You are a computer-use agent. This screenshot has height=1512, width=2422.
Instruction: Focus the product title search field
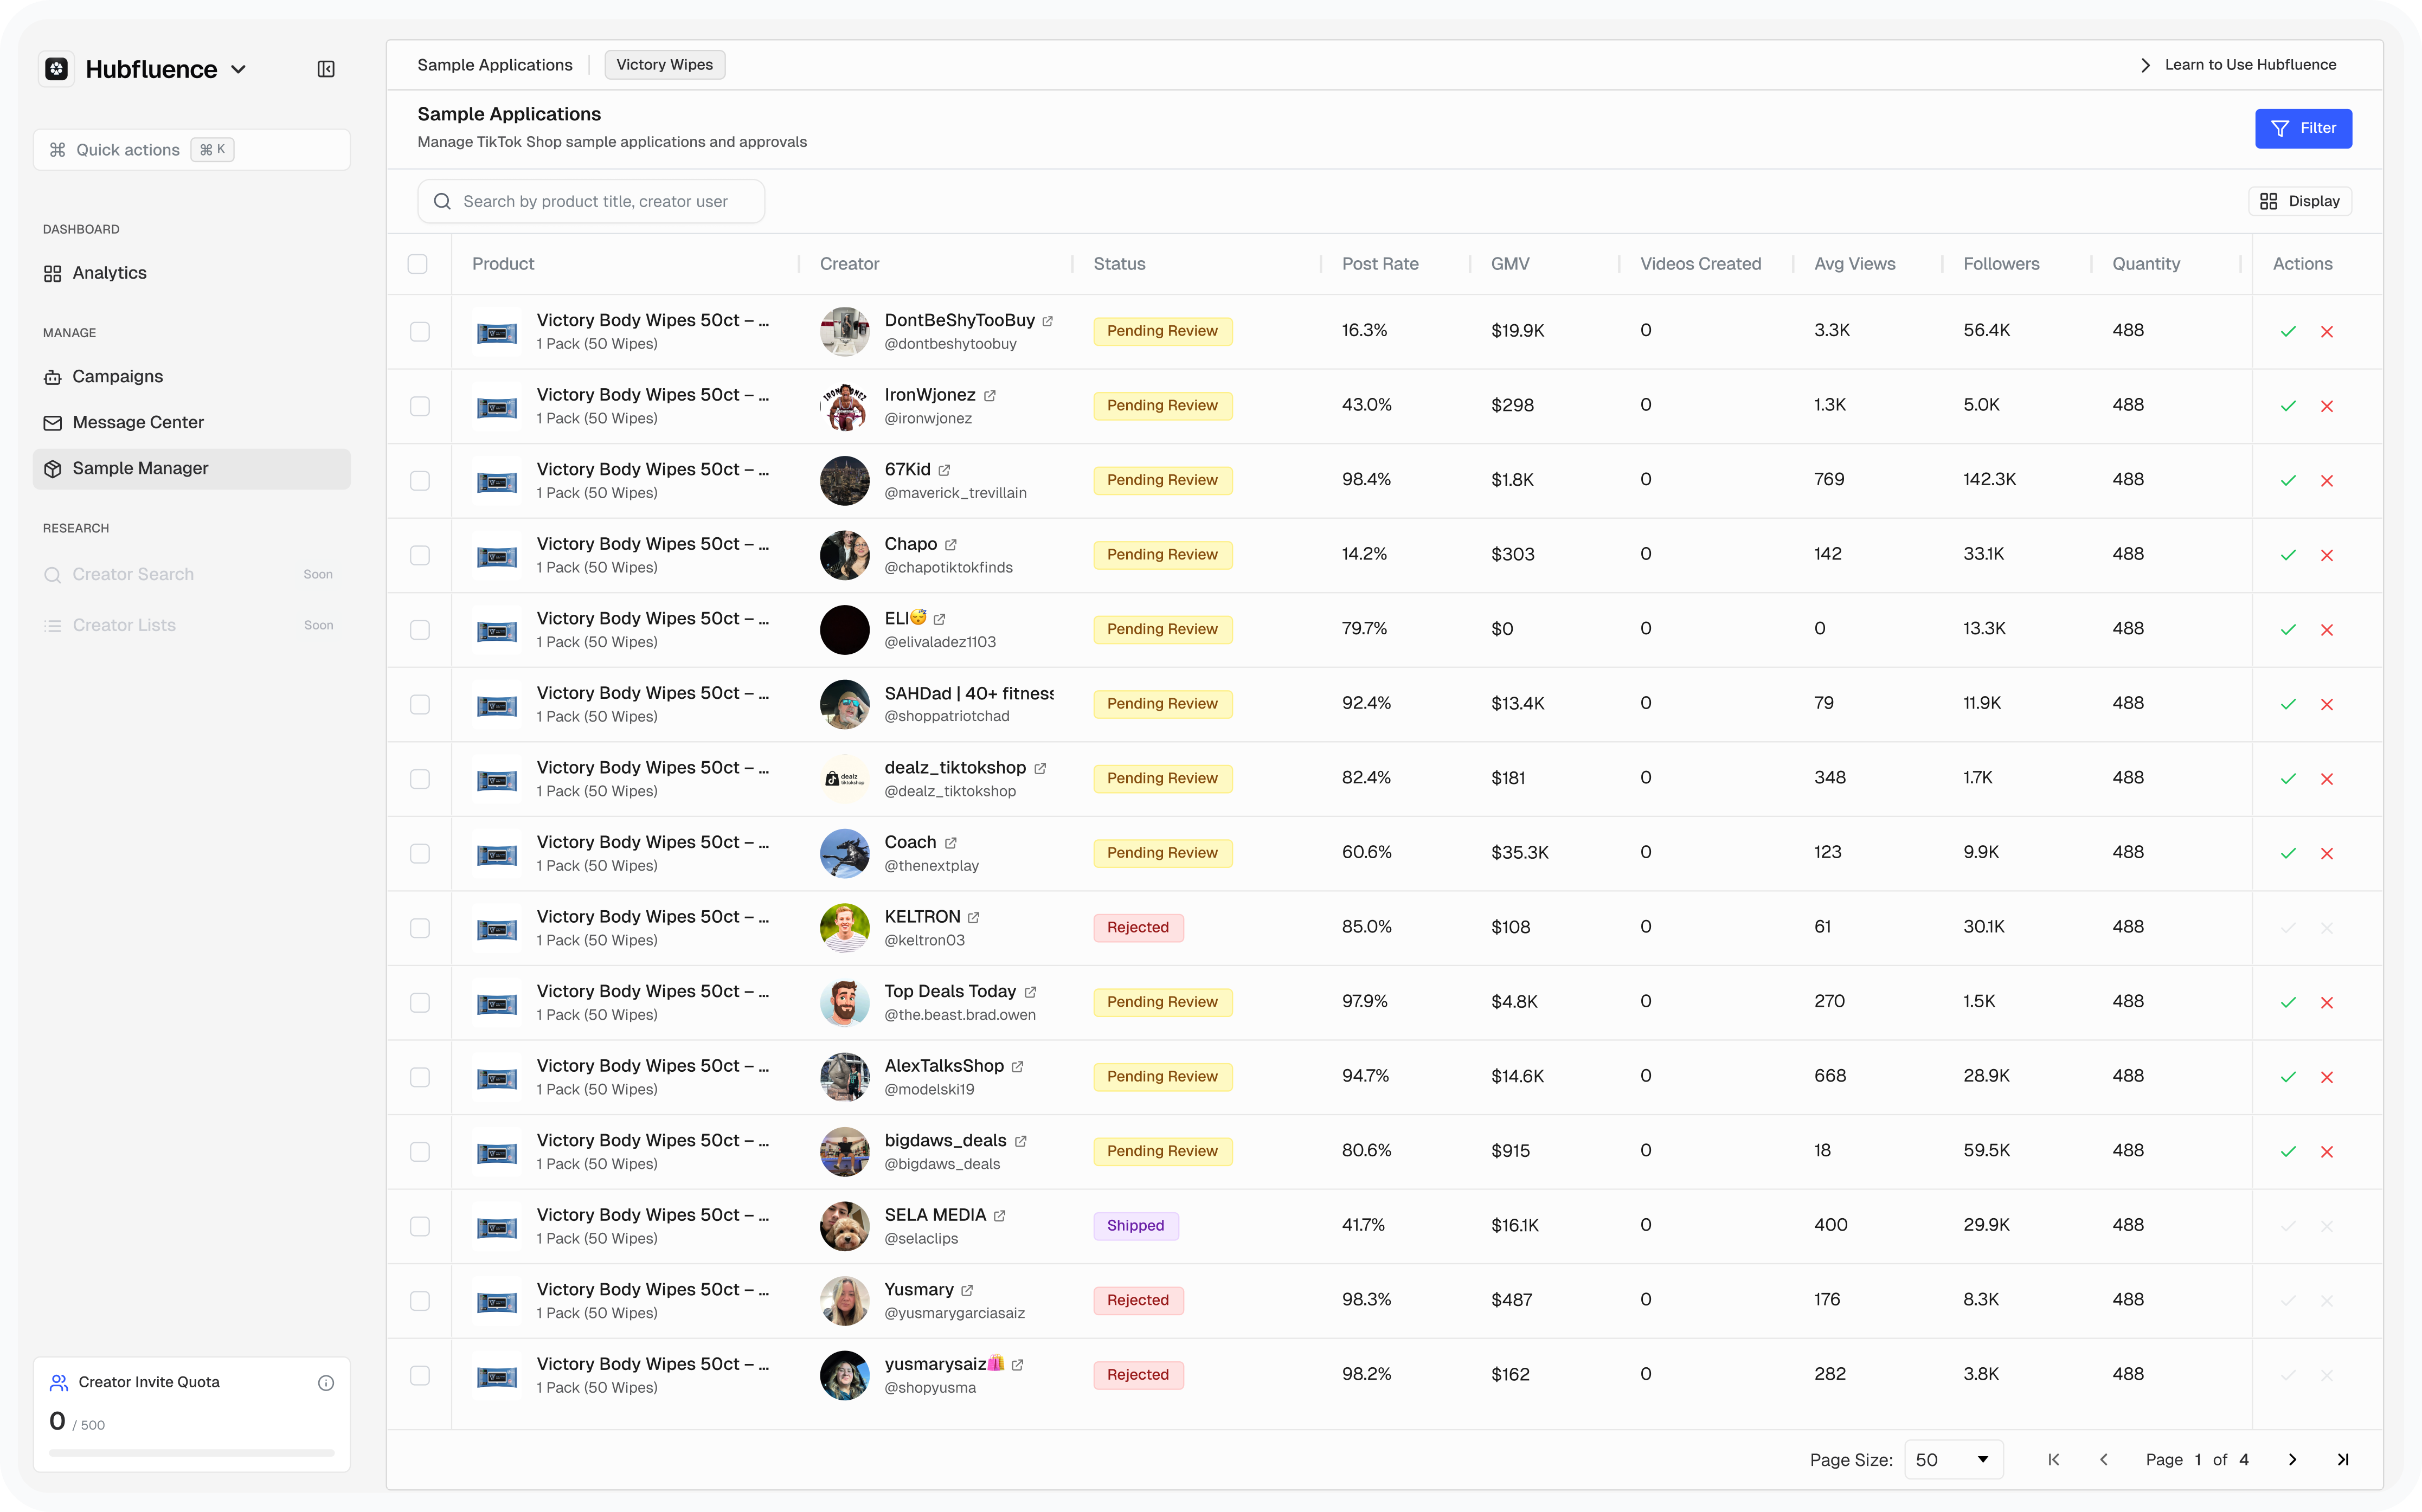click(595, 201)
